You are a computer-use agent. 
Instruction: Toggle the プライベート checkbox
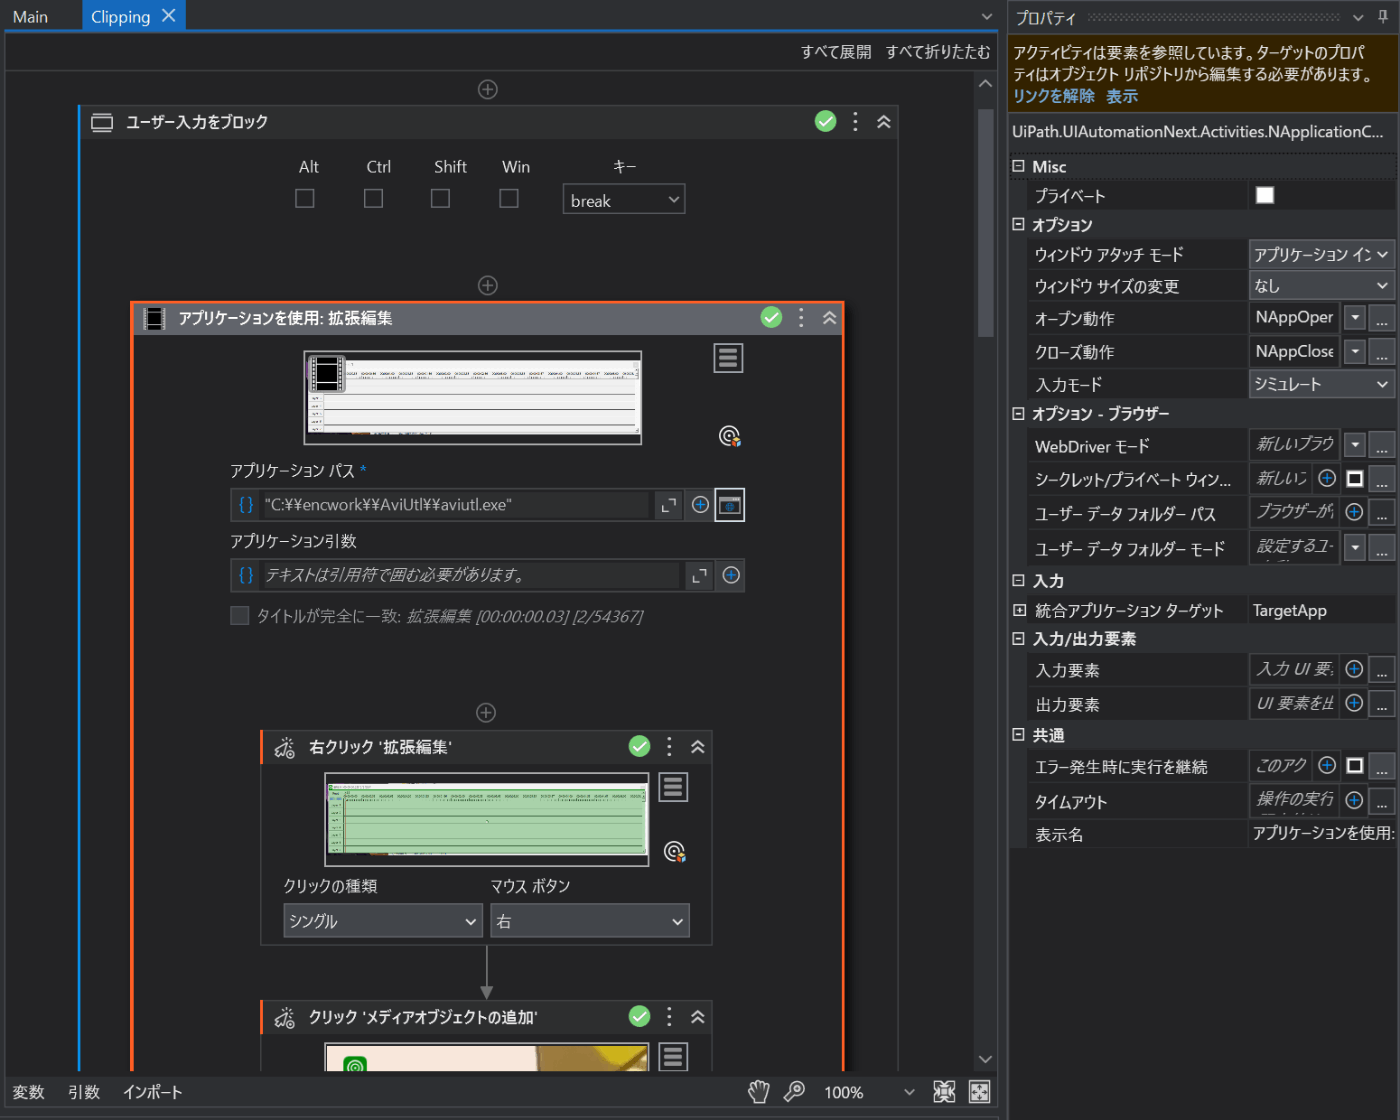pyautogui.click(x=1265, y=195)
